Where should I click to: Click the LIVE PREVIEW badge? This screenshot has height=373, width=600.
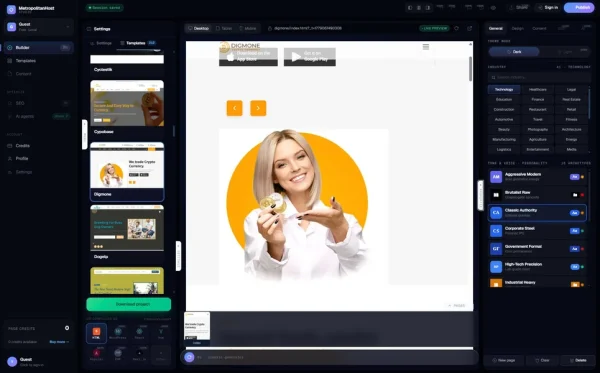pyautogui.click(x=434, y=28)
